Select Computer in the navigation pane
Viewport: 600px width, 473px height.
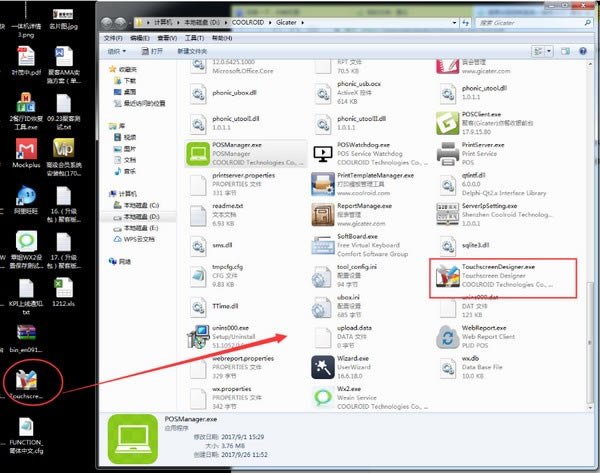pos(123,194)
